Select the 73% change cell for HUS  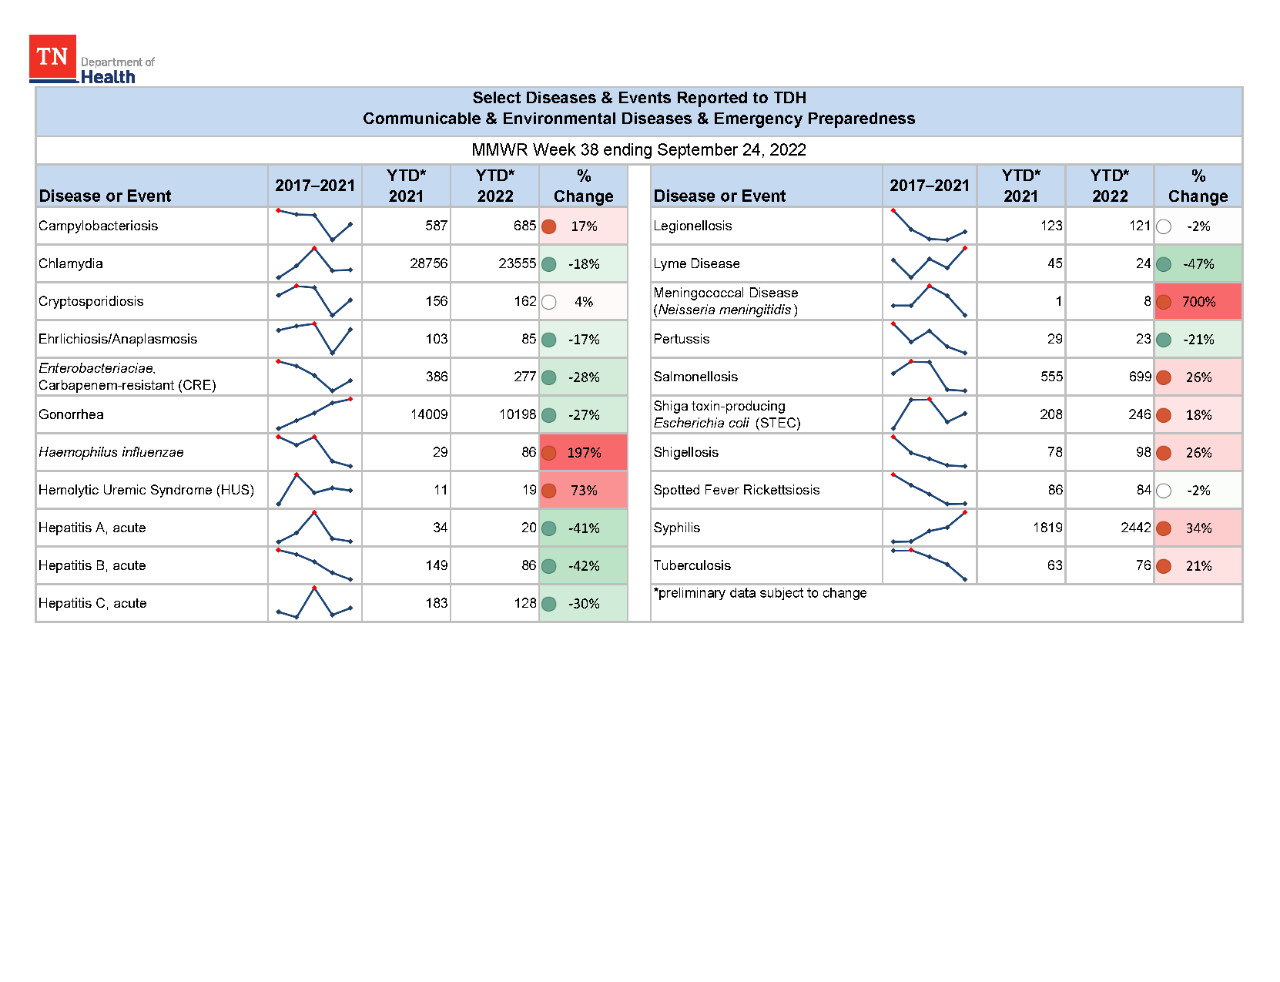583,490
